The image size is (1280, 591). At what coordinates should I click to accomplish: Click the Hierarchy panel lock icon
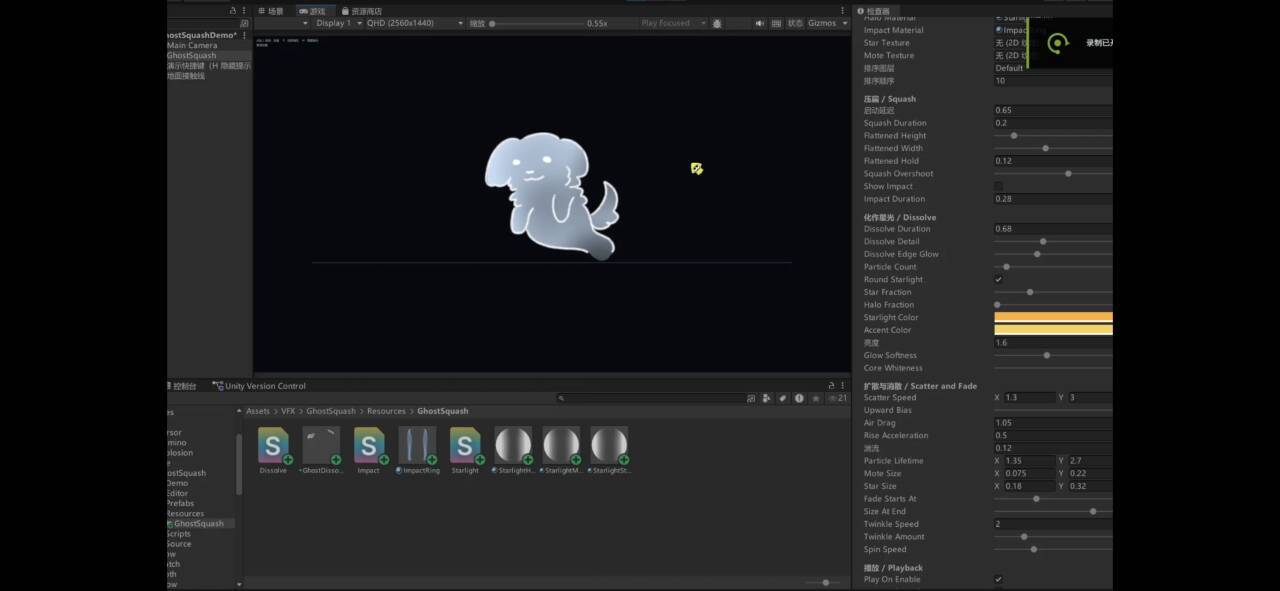234,10
